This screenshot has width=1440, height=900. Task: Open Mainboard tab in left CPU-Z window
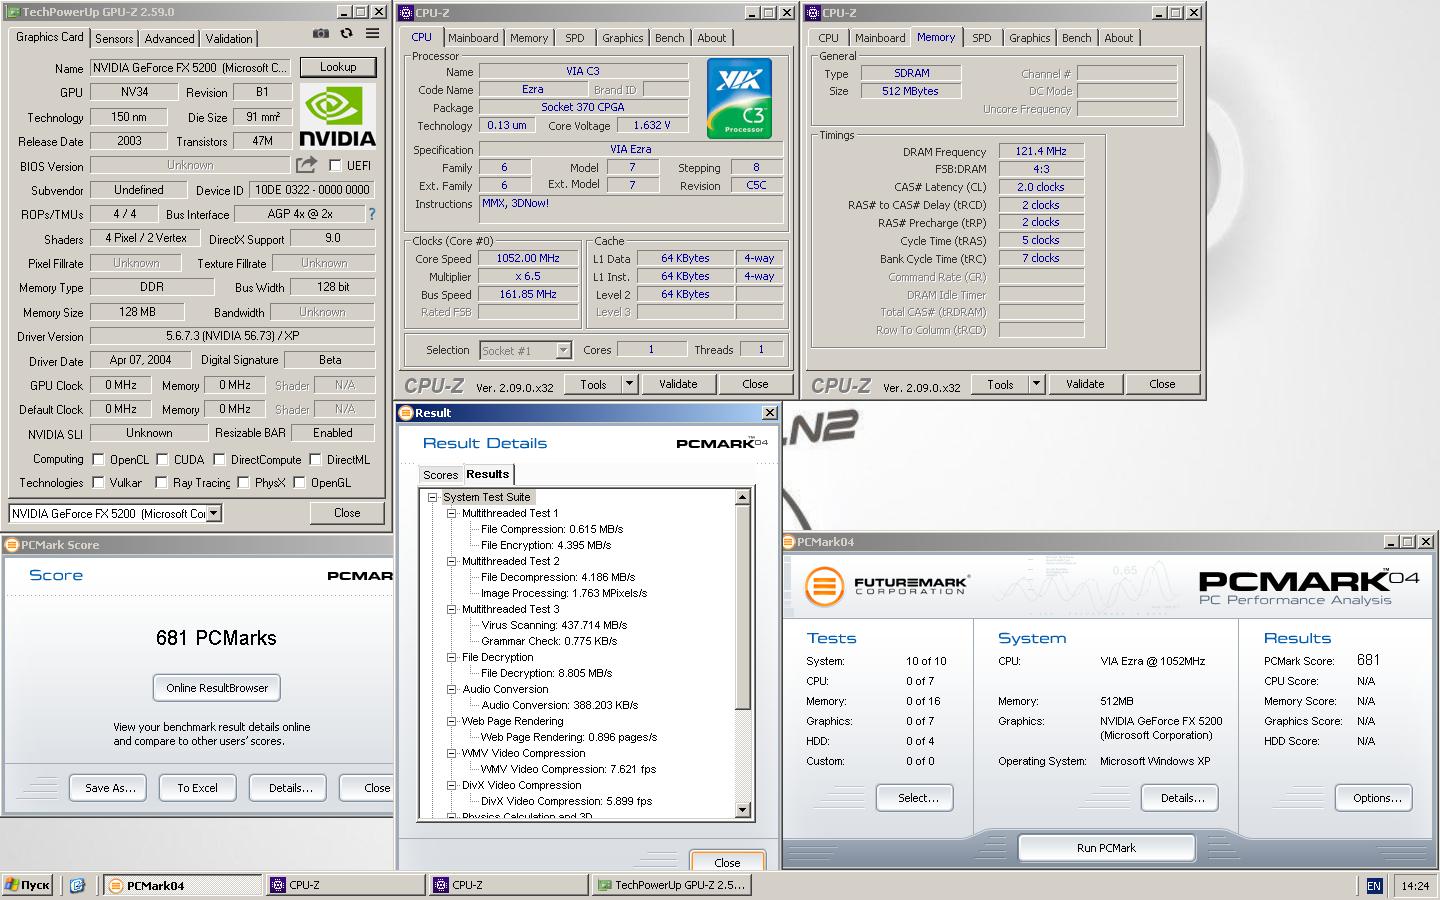point(473,38)
